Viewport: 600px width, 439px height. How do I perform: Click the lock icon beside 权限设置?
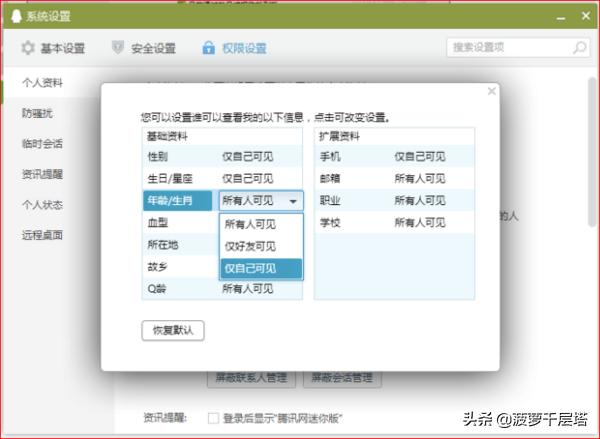209,47
